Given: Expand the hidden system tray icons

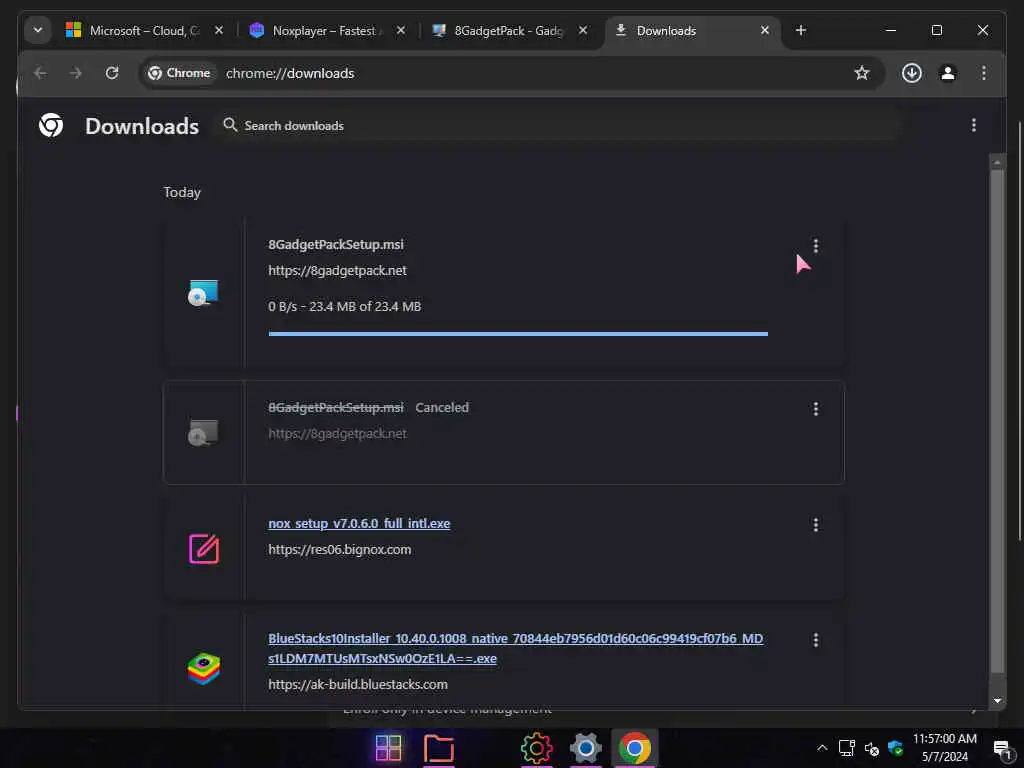Looking at the screenshot, I should pyautogui.click(x=822, y=748).
